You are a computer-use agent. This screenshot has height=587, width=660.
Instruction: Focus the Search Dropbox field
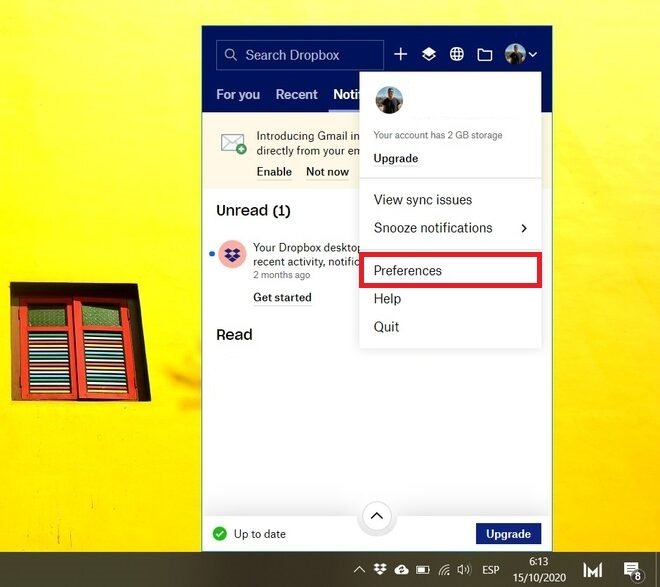[300, 55]
